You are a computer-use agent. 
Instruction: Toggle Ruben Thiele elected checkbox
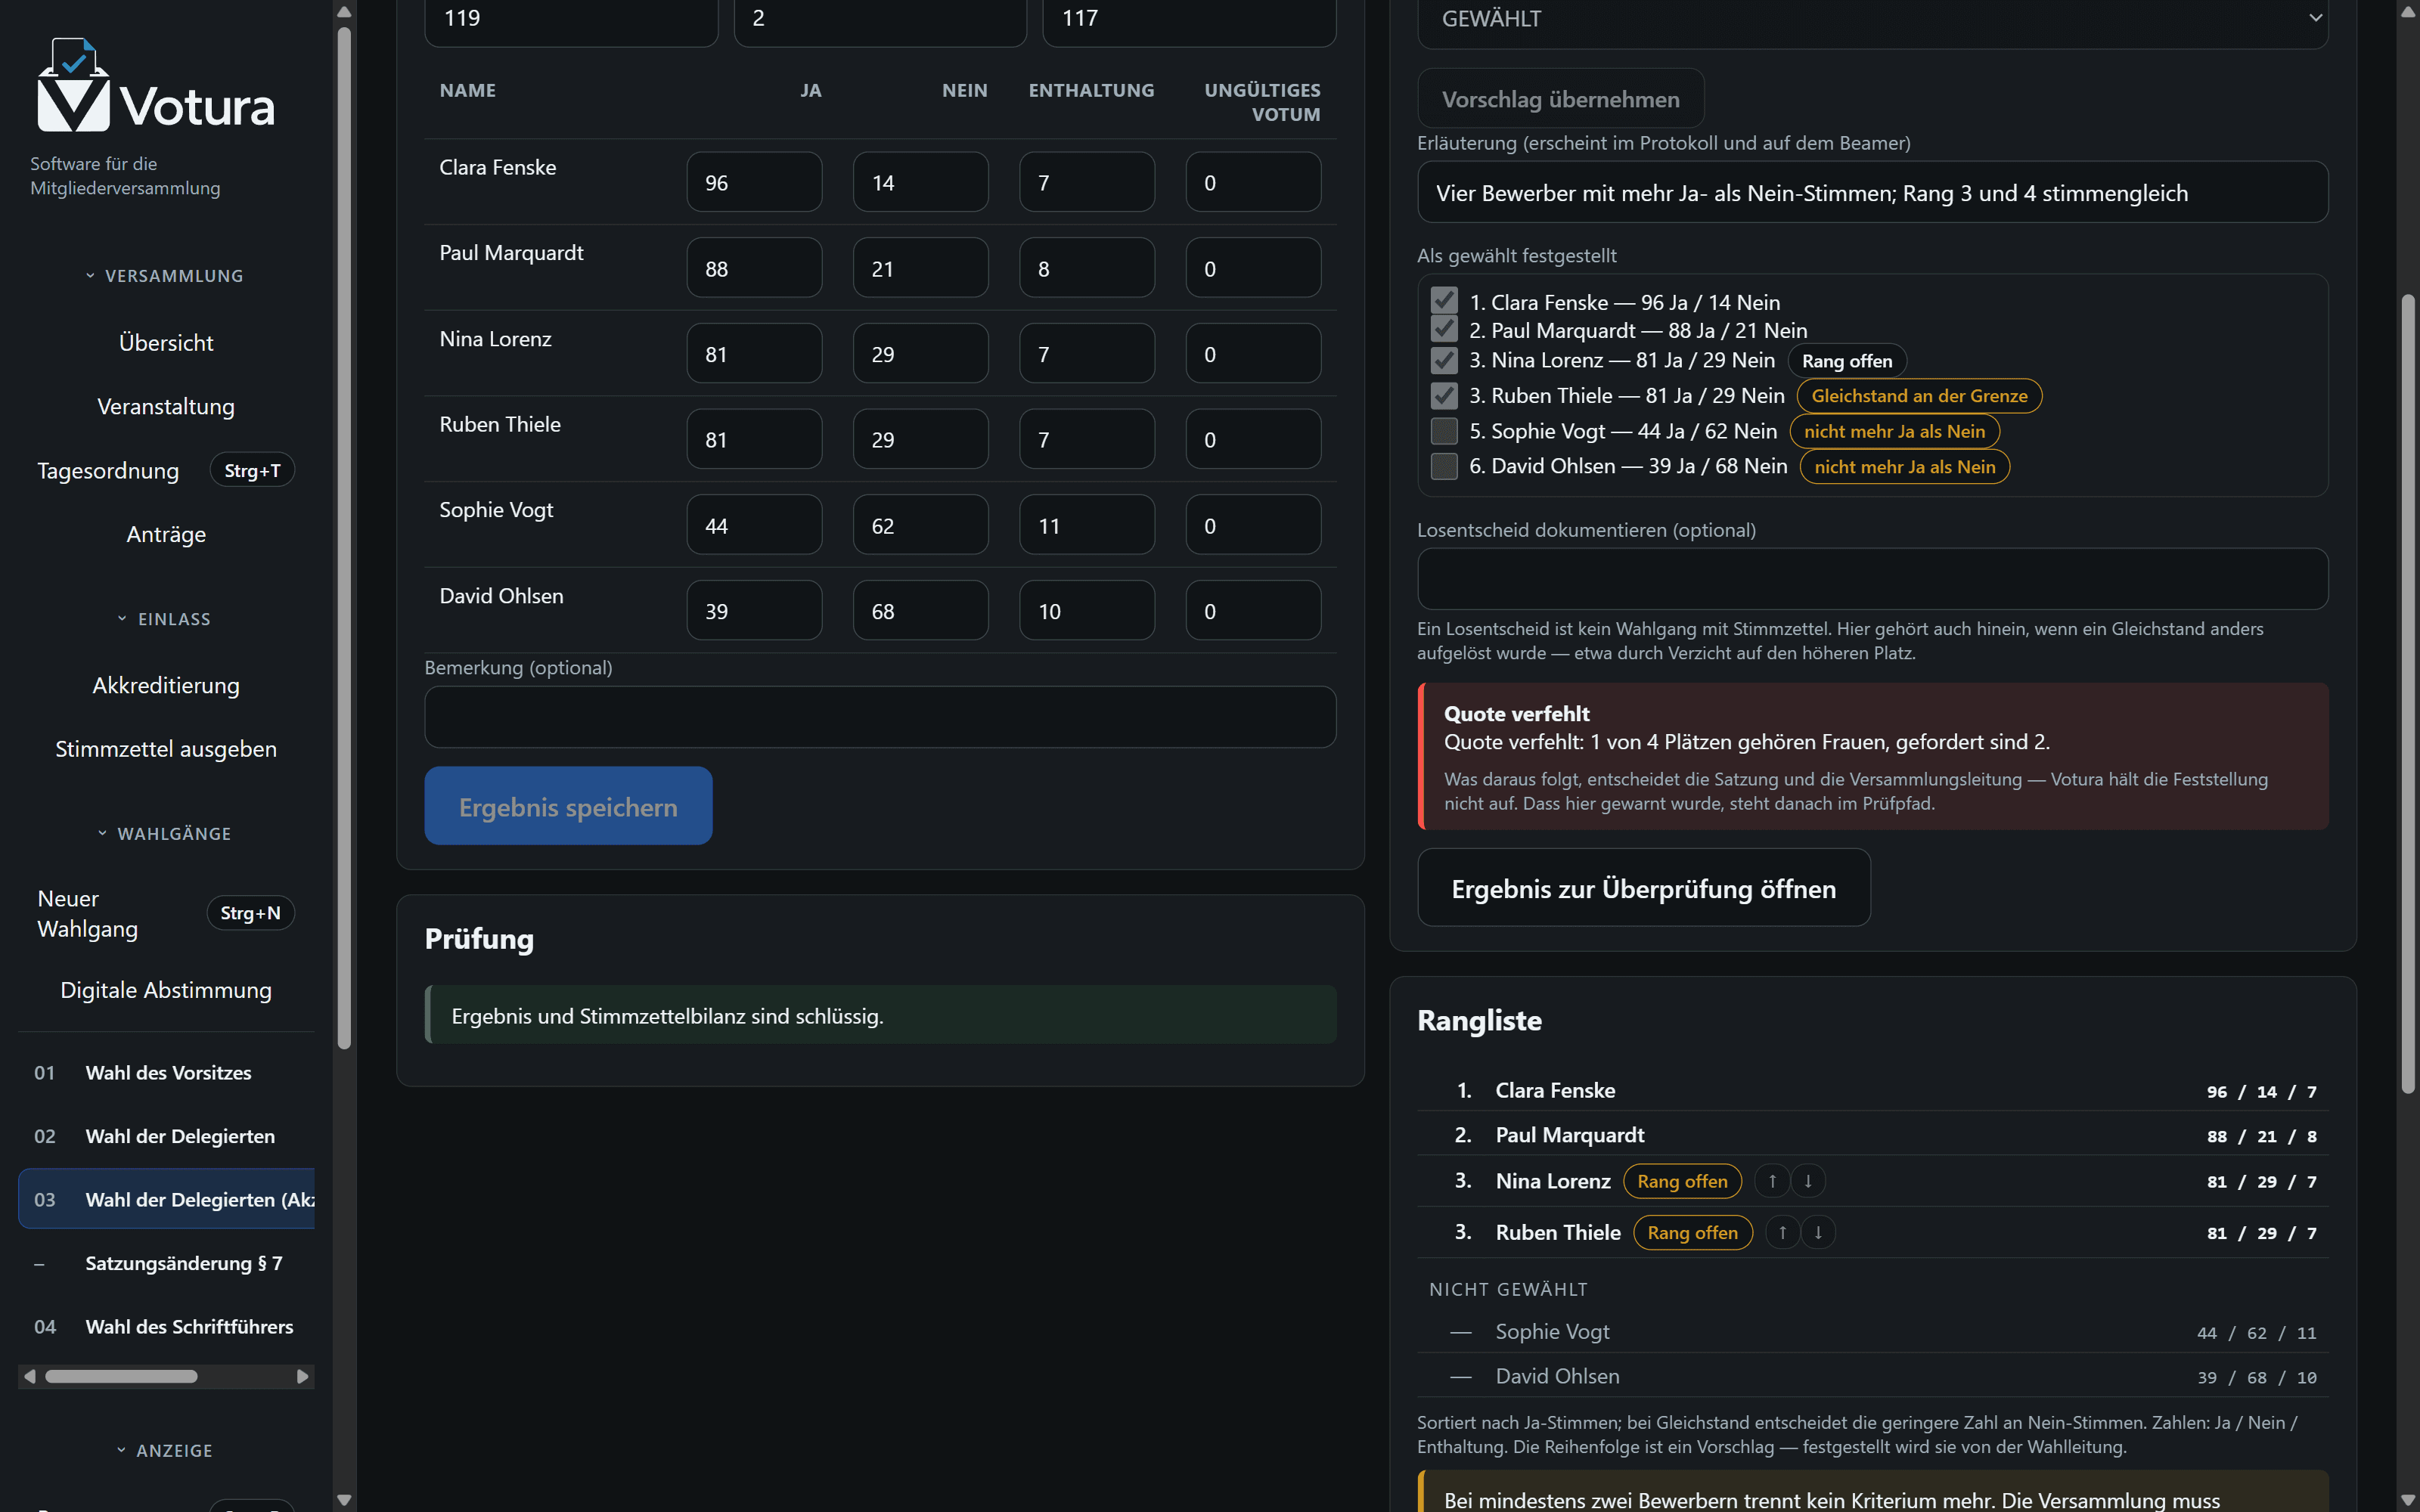tap(1444, 395)
